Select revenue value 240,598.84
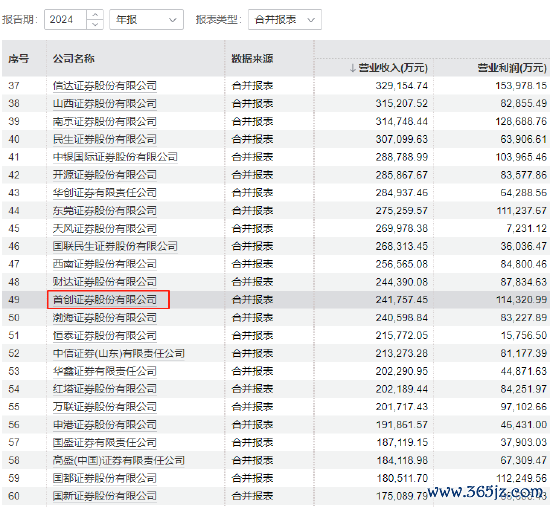 (x=402, y=318)
